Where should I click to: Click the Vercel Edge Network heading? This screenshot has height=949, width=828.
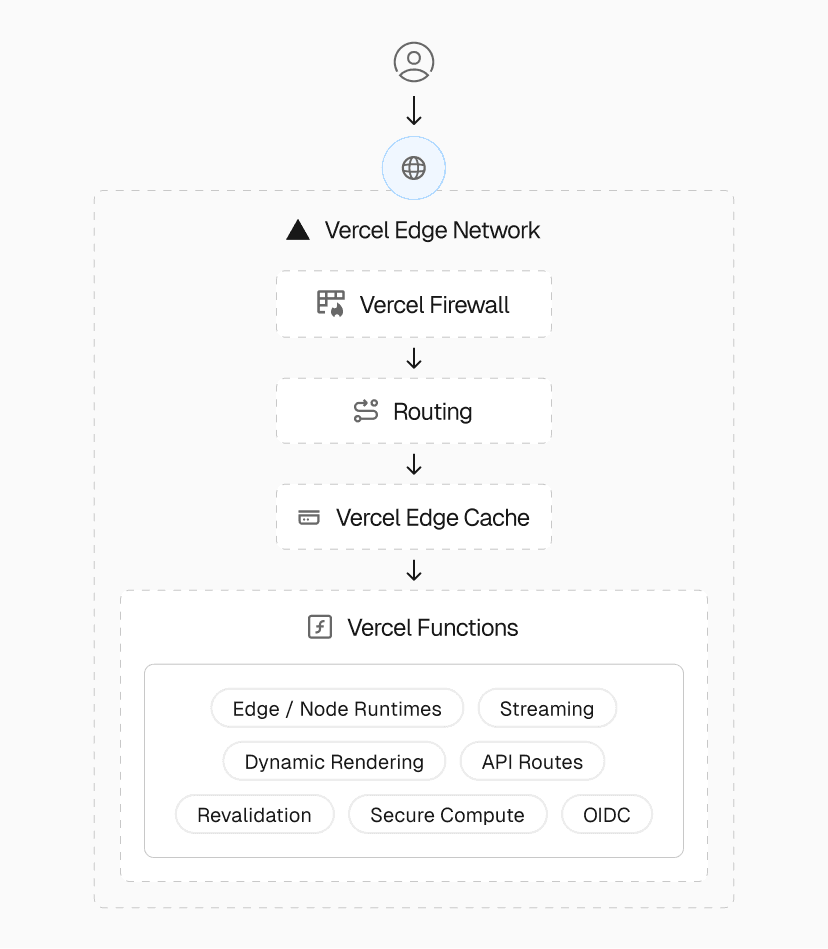(432, 230)
